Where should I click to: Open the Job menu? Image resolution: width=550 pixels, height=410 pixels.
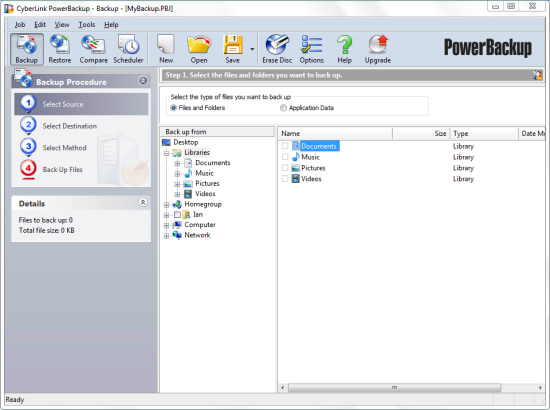pos(20,25)
